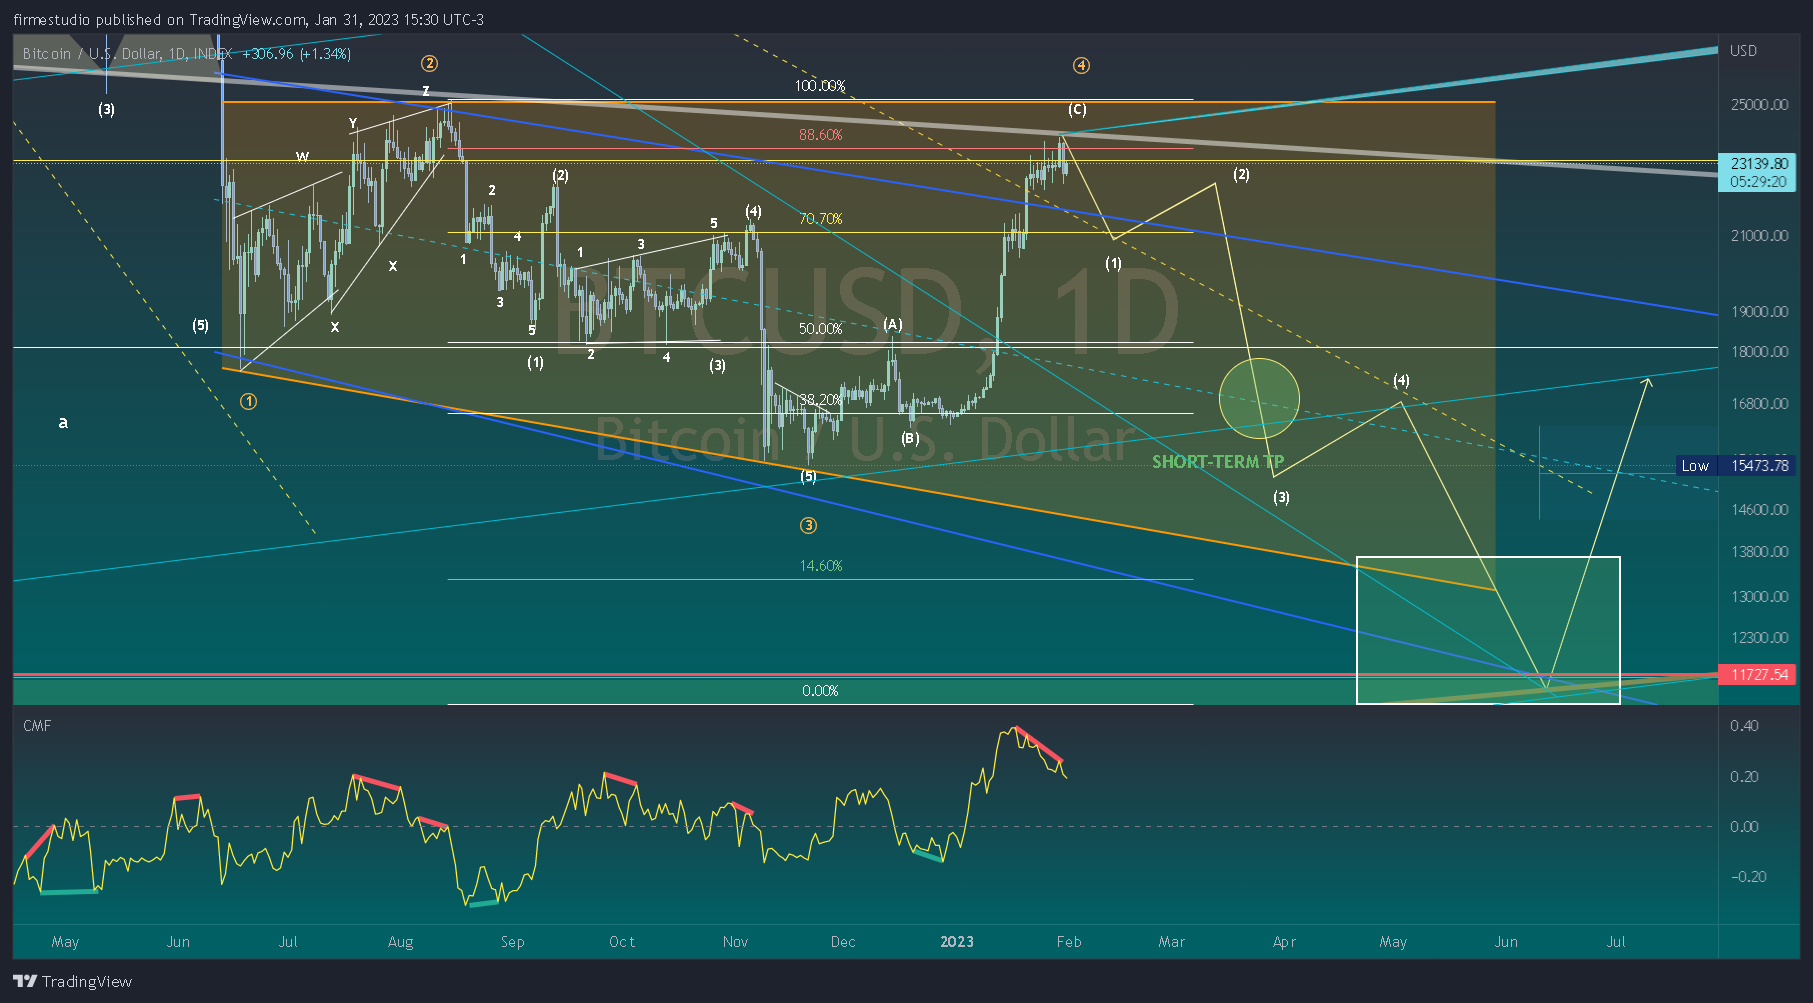Click the 88.60% Fibonacci level label
The height and width of the screenshot is (1003, 1813).
coord(820,135)
